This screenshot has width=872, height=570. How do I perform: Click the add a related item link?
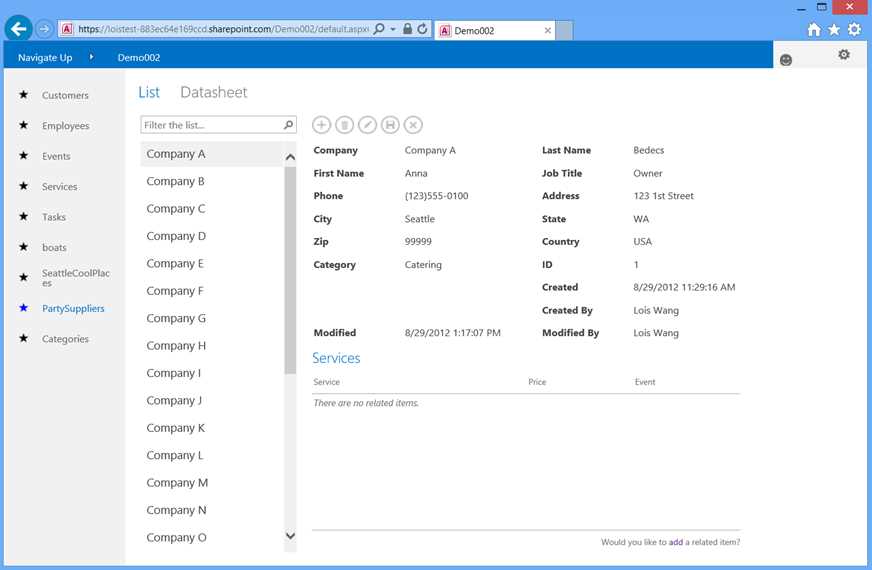[x=675, y=542]
